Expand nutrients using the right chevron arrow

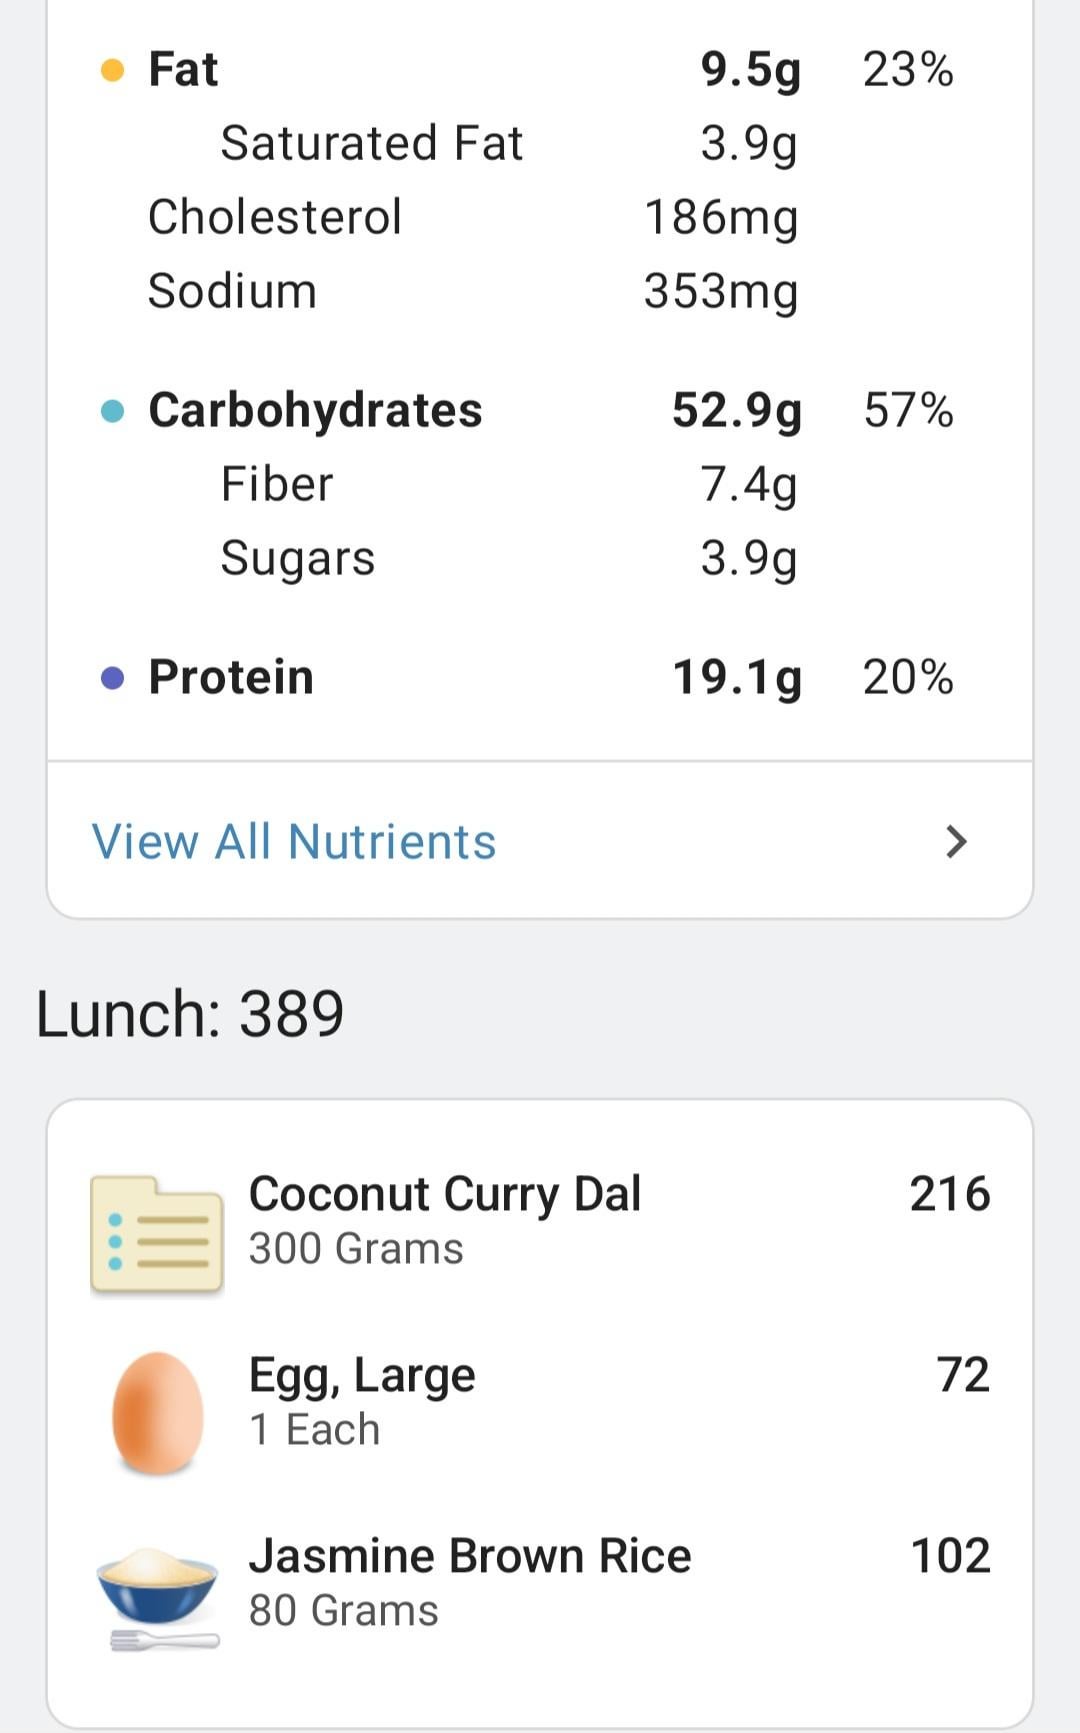pyautogui.click(x=956, y=841)
